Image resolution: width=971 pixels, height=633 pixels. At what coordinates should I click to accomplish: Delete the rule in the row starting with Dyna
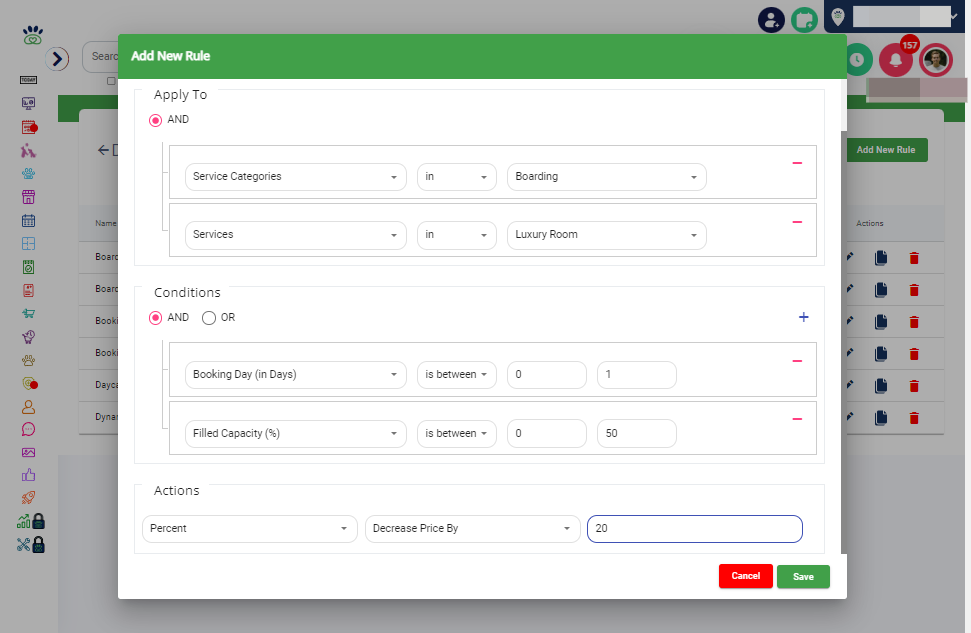point(914,418)
